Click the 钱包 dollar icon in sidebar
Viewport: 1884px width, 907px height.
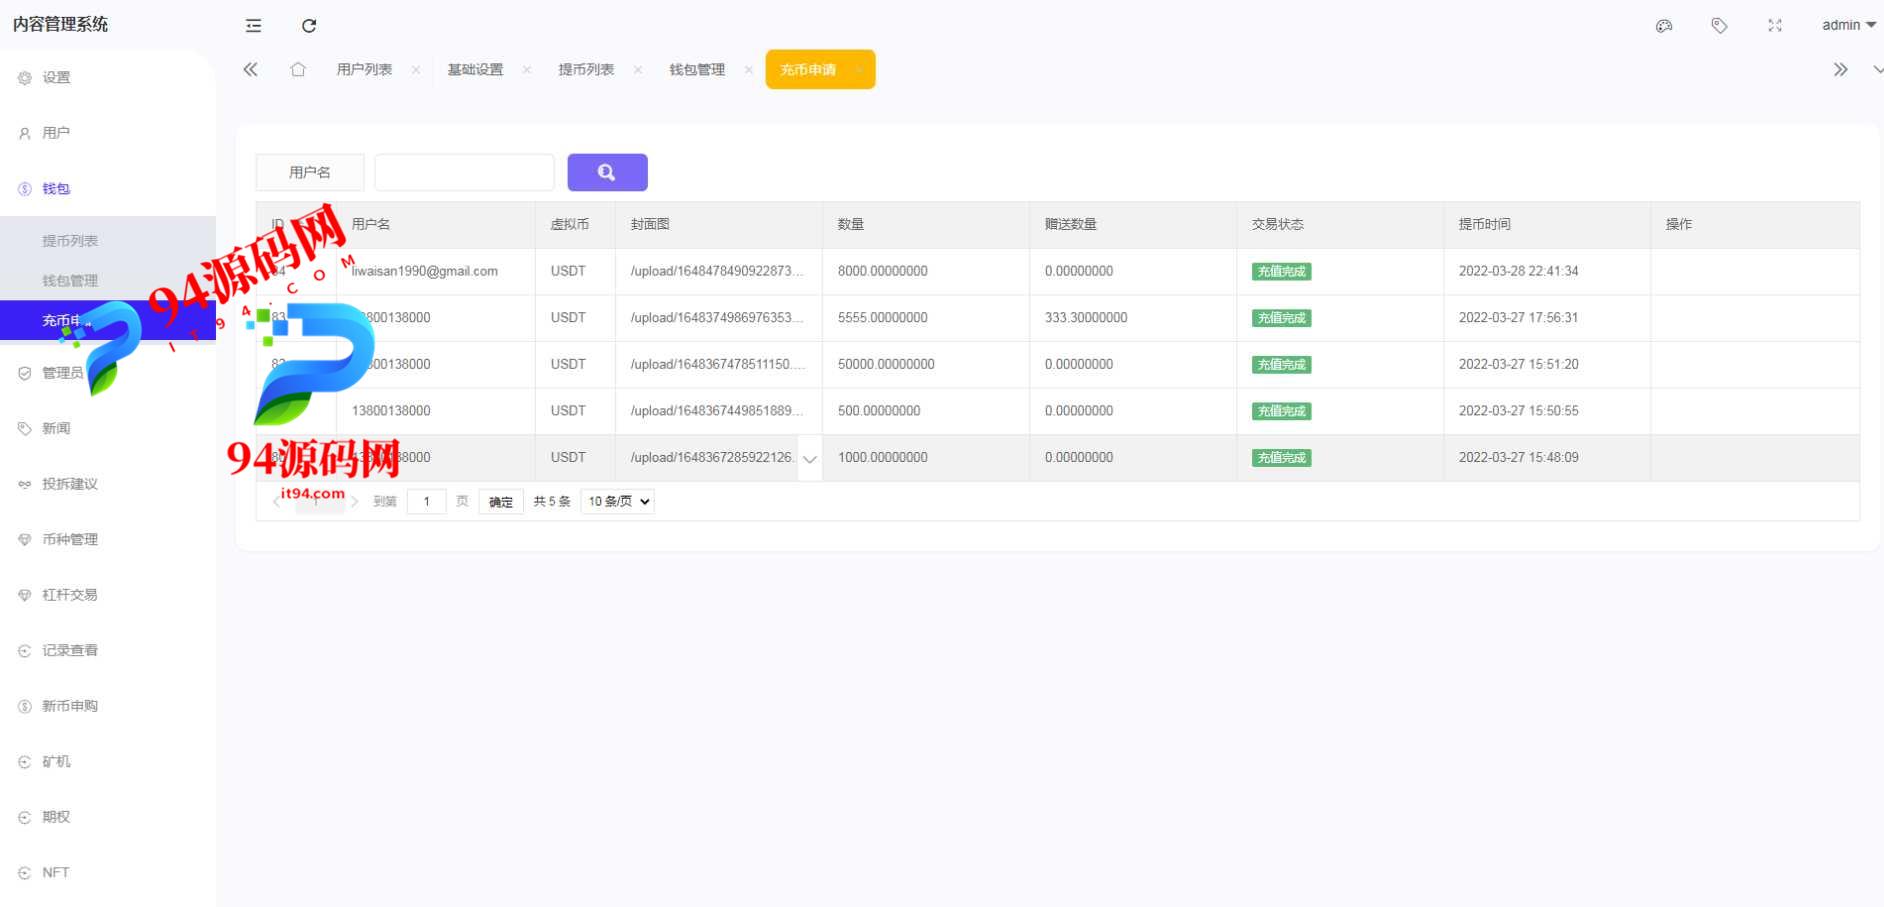point(25,189)
